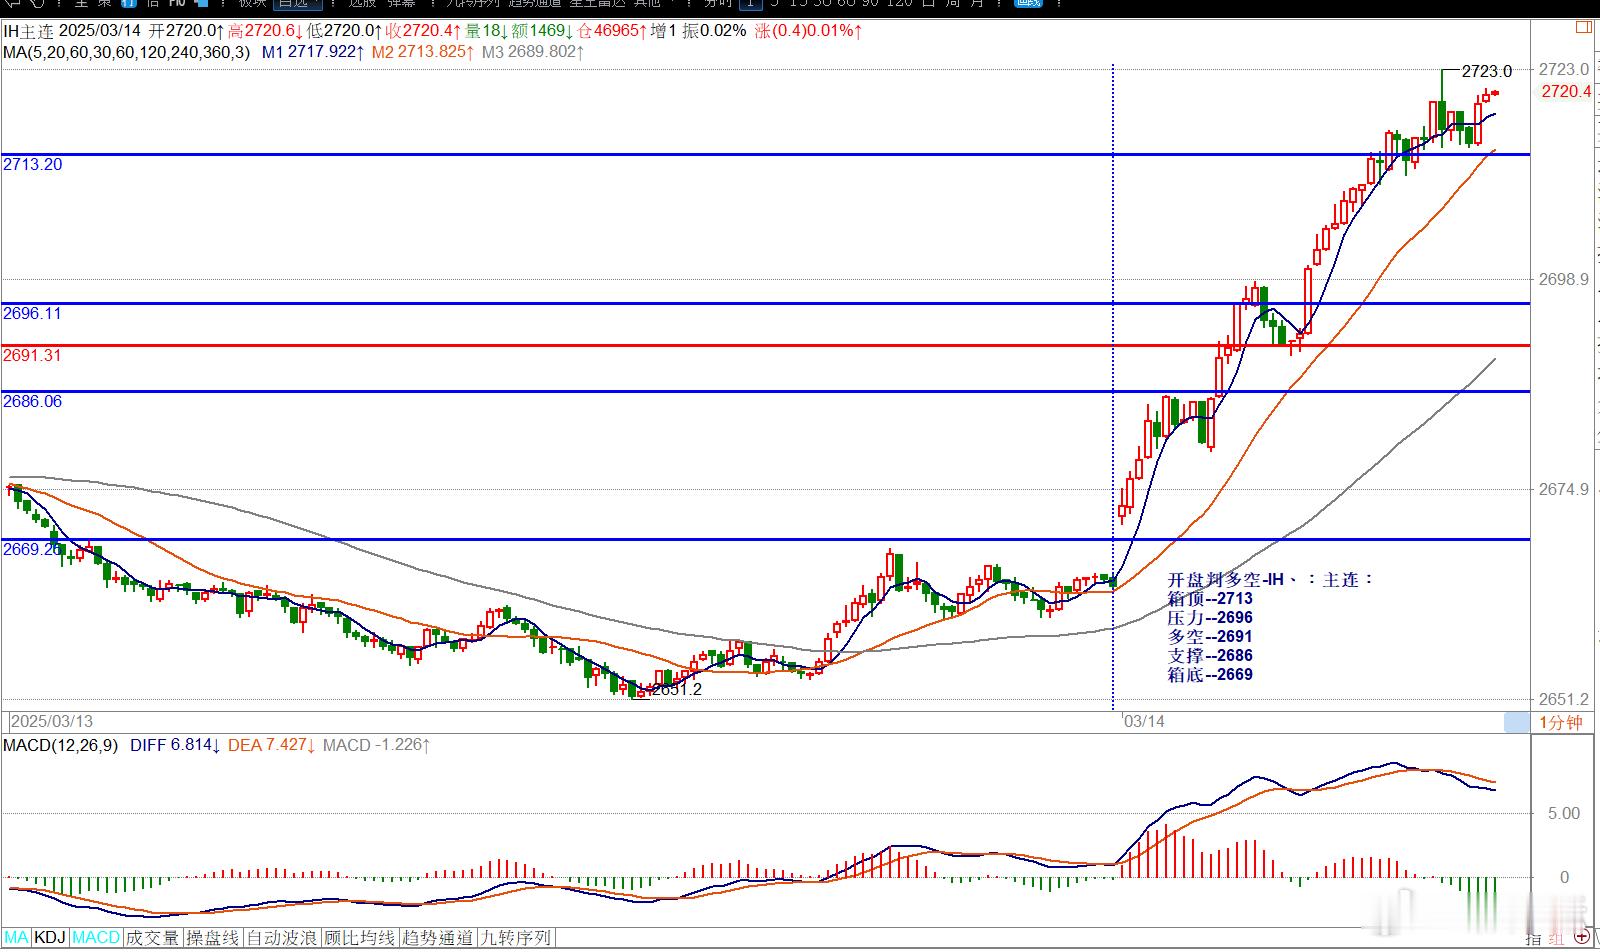Click the 开盘判多空-IH annotation title
Viewport: 1600px width, 952px height.
[1270, 579]
